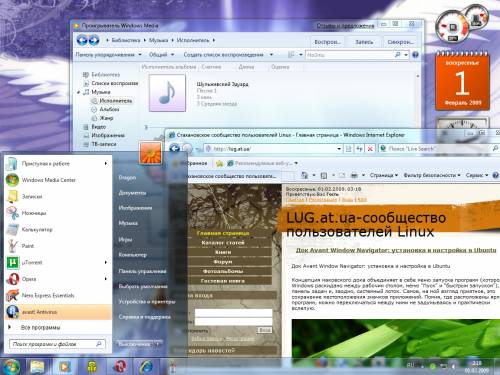Viewport: 500px width, 375px height.
Task: Open Internet Explorer taskbar icon
Action: 146,367
